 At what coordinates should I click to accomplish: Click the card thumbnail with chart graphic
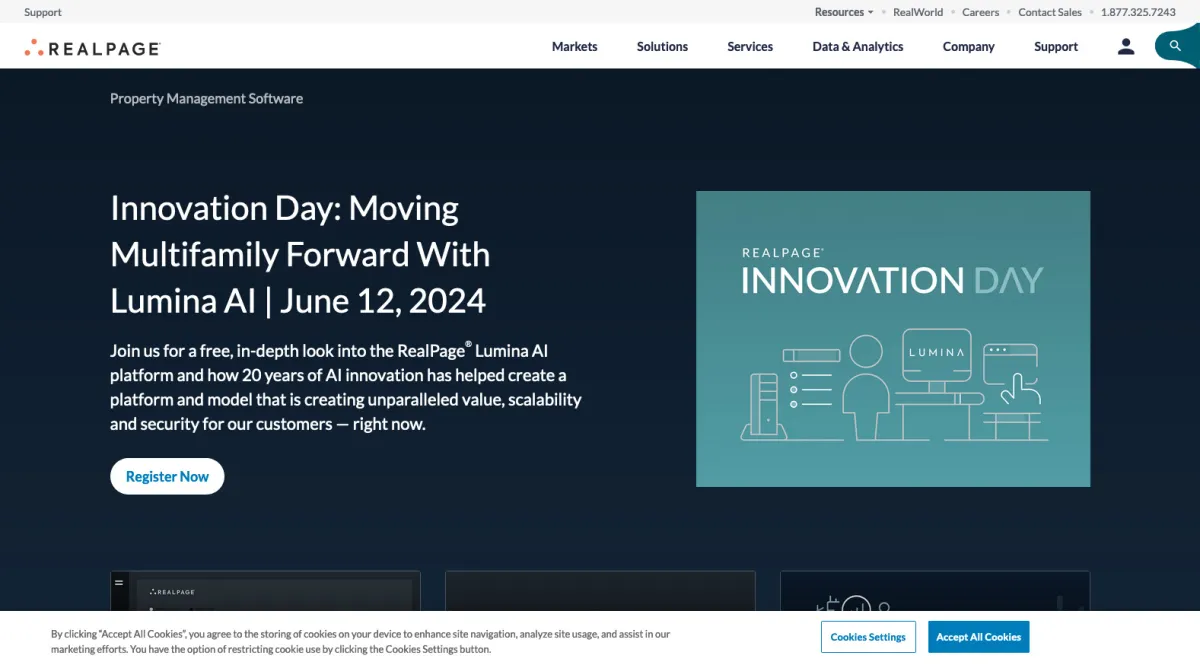[935, 591]
